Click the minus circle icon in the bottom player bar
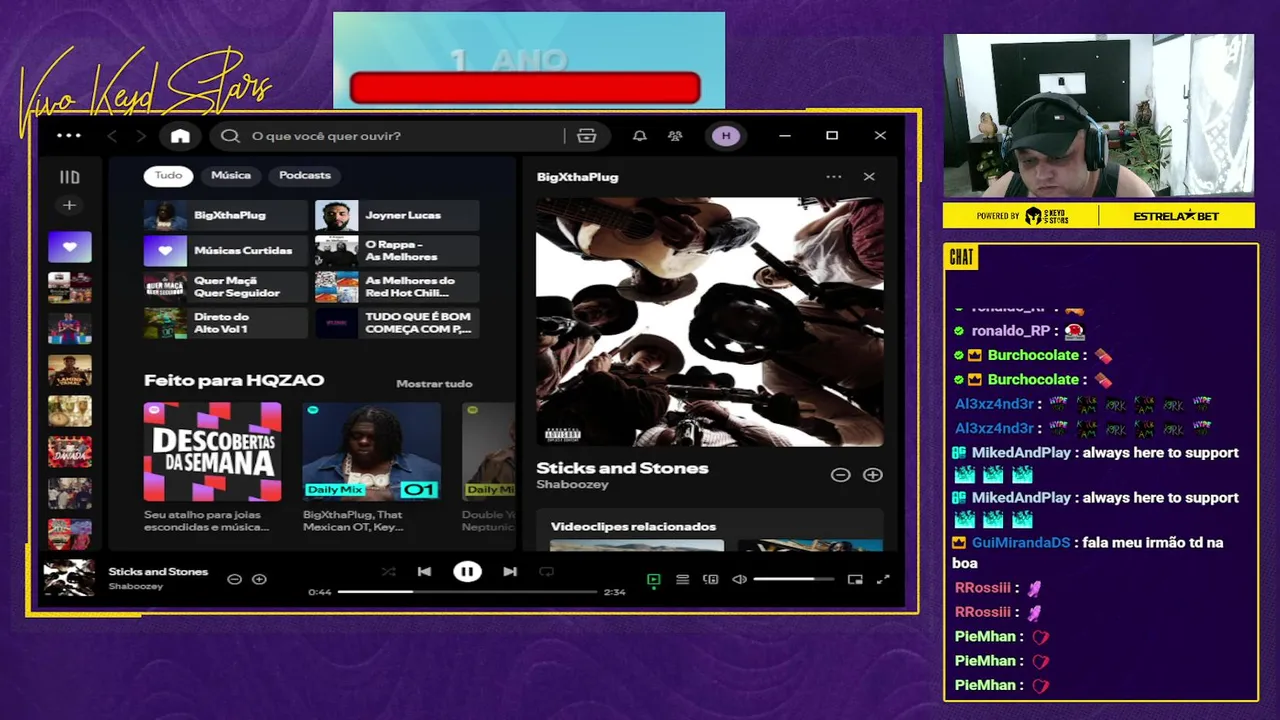Screen dimensions: 1280x720 234,579
